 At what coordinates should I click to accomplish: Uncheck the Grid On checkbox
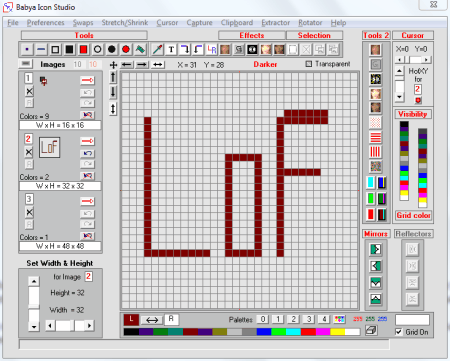coord(398,332)
